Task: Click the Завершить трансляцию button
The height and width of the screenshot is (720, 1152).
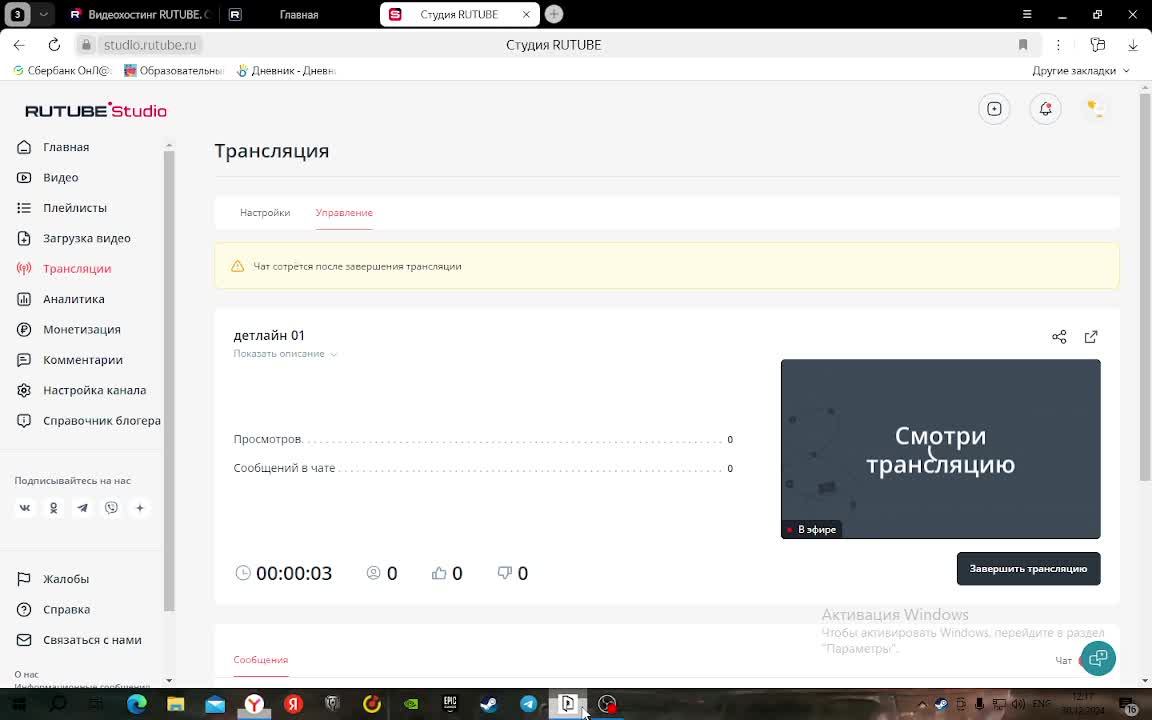Action: [1028, 569]
